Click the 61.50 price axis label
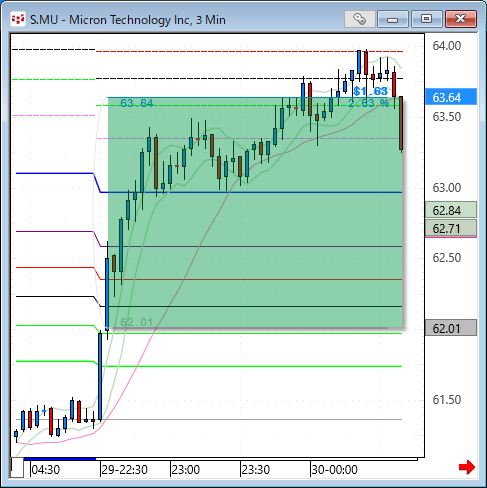487x488 pixels. [447, 399]
